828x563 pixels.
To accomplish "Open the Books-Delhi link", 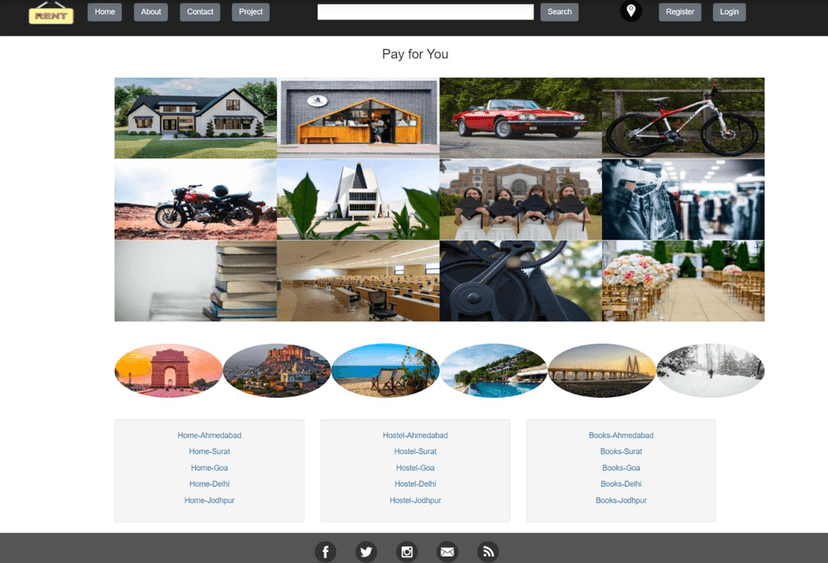I will click(621, 484).
